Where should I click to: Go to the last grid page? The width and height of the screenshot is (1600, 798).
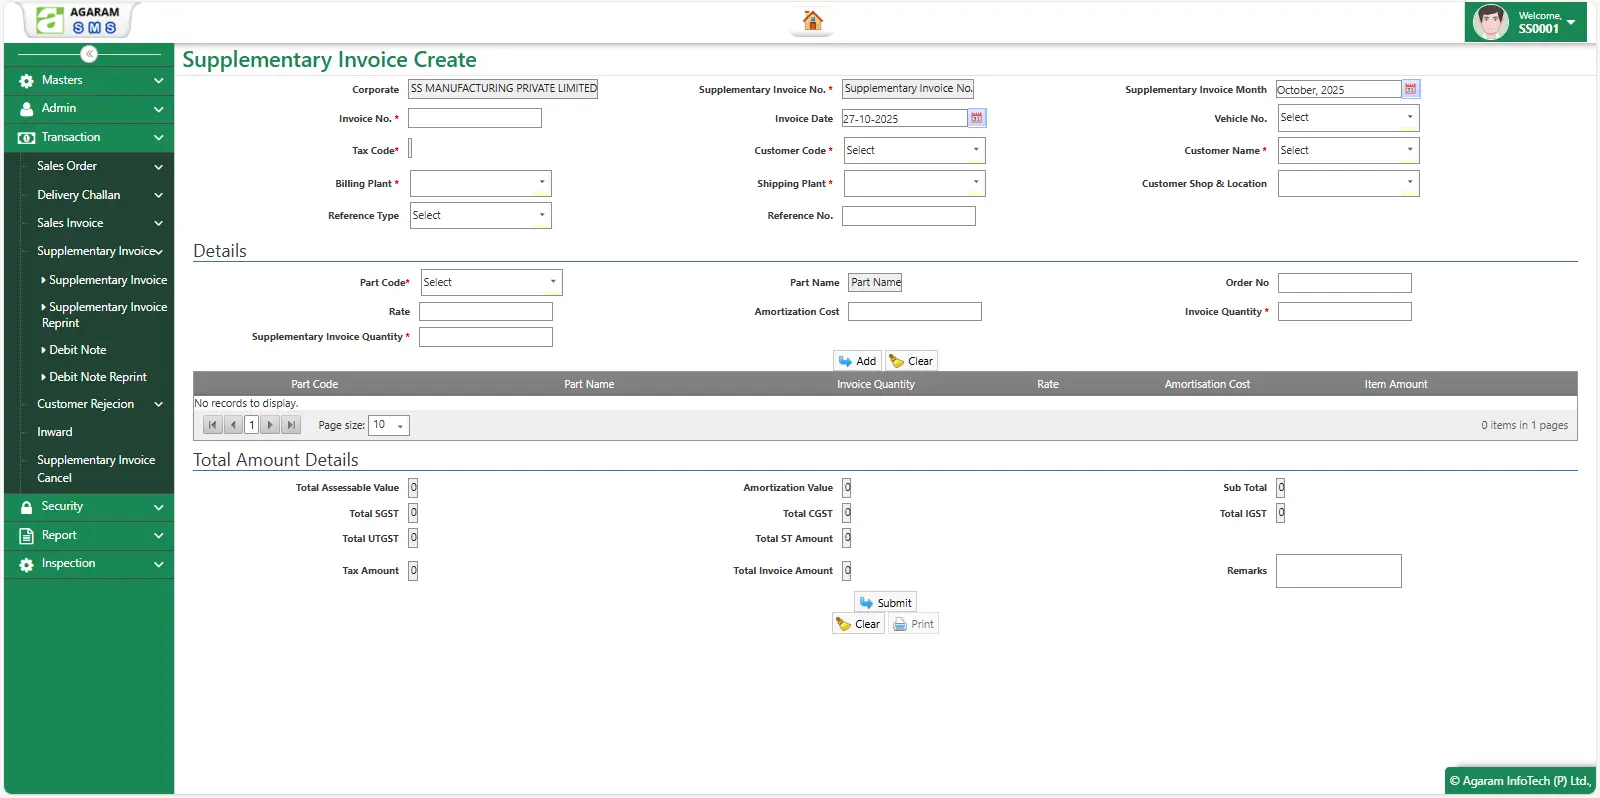pyautogui.click(x=291, y=425)
